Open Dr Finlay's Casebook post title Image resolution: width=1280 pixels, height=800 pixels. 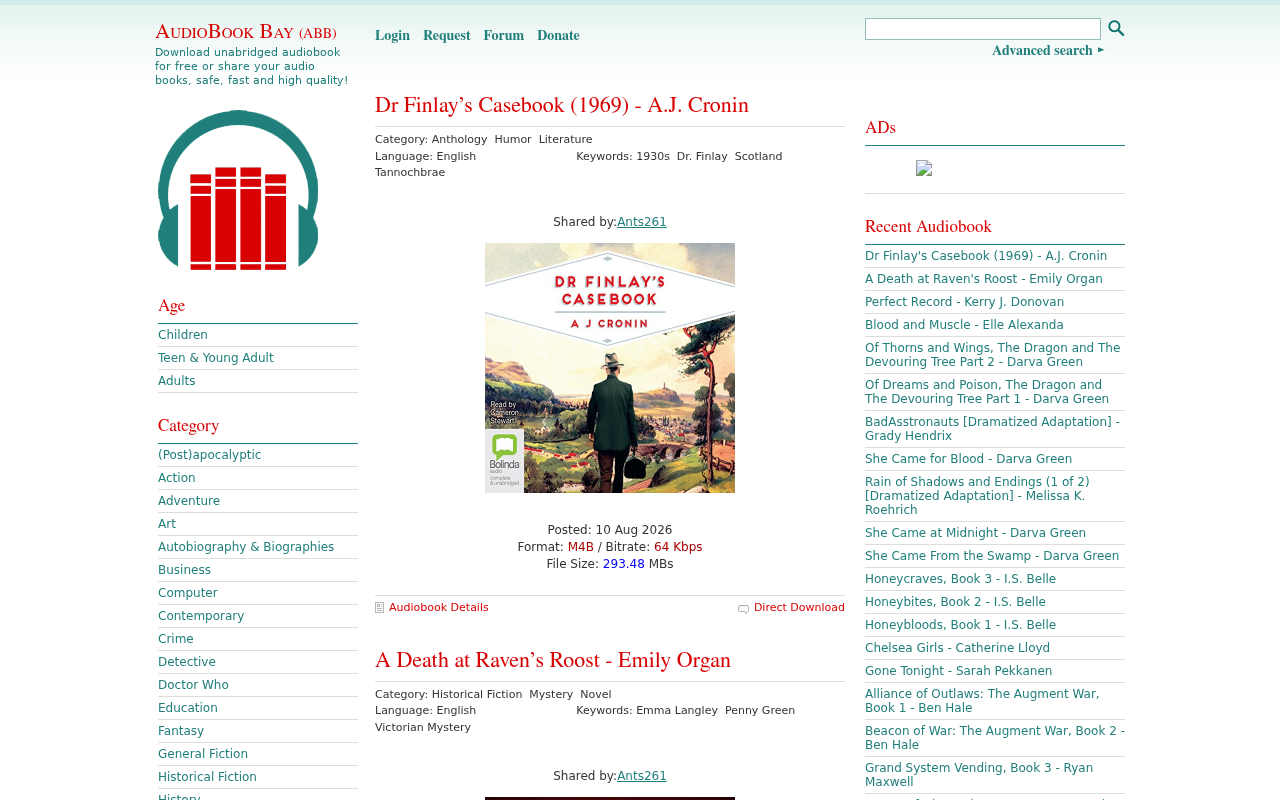point(562,106)
